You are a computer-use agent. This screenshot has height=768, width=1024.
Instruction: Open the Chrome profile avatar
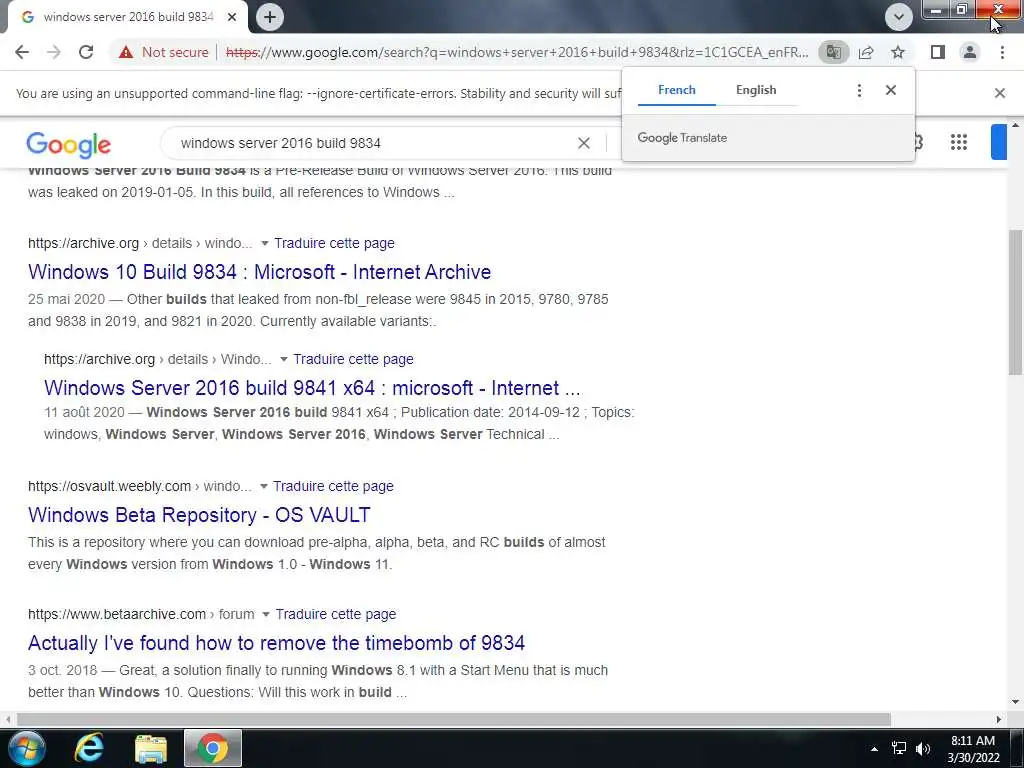970,52
